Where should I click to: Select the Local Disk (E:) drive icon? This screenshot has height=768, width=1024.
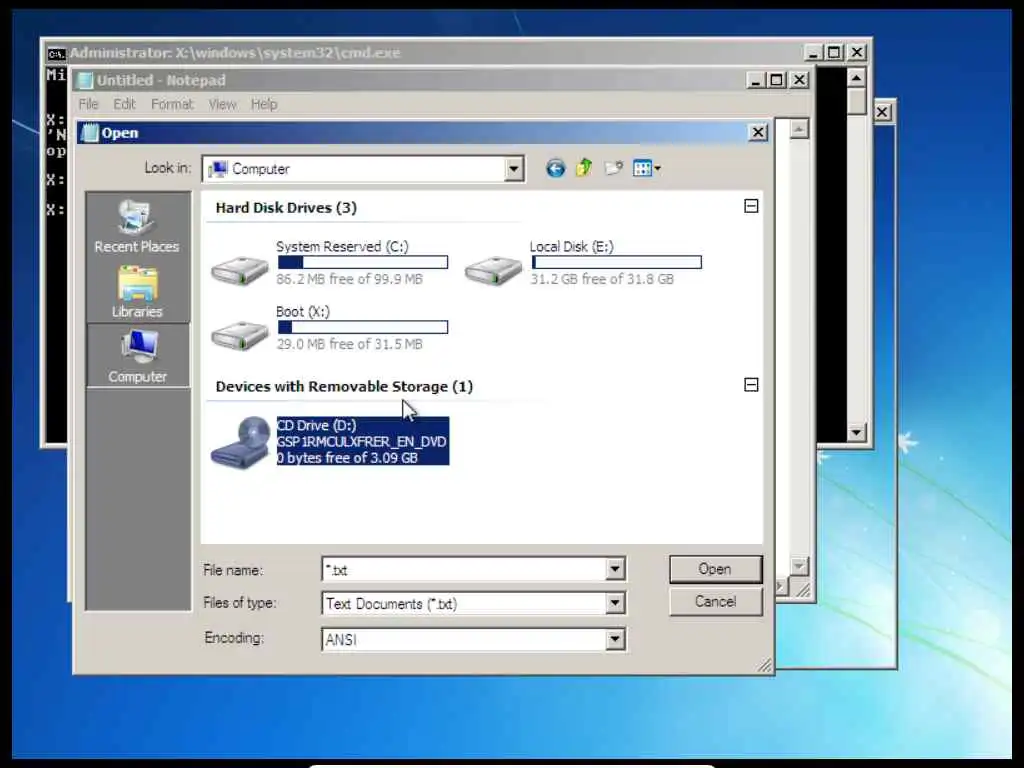pos(493,270)
